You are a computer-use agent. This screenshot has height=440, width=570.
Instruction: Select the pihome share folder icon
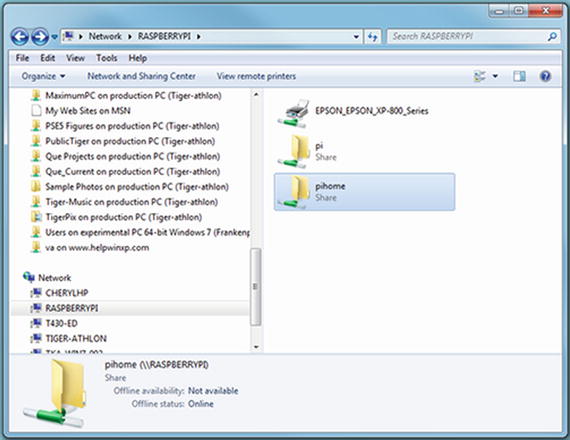[x=294, y=192]
